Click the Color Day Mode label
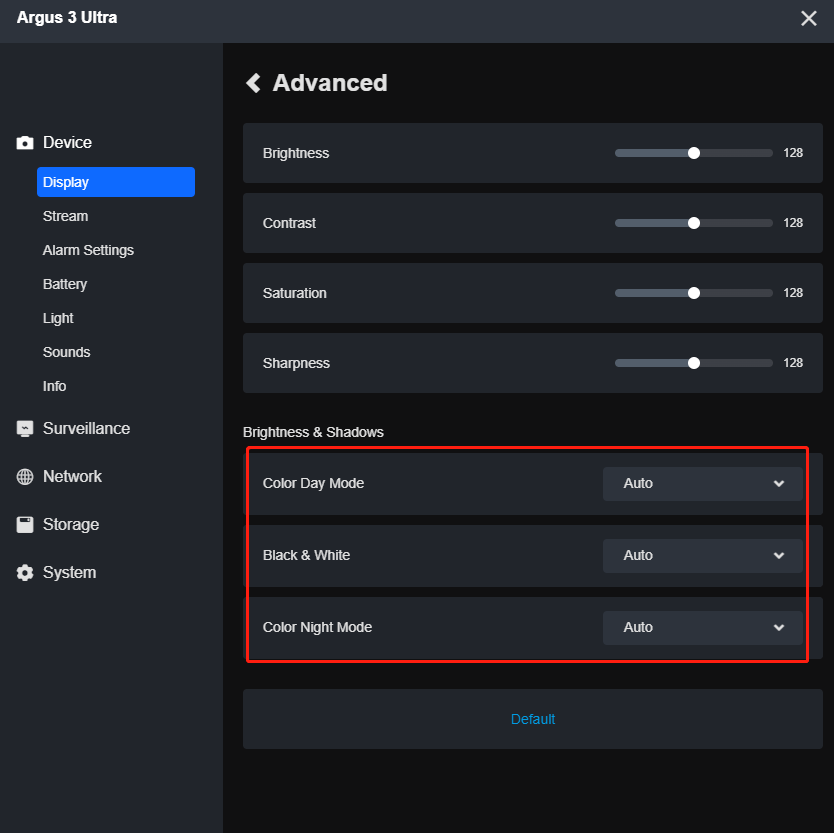The height and width of the screenshot is (833, 834). coord(313,484)
